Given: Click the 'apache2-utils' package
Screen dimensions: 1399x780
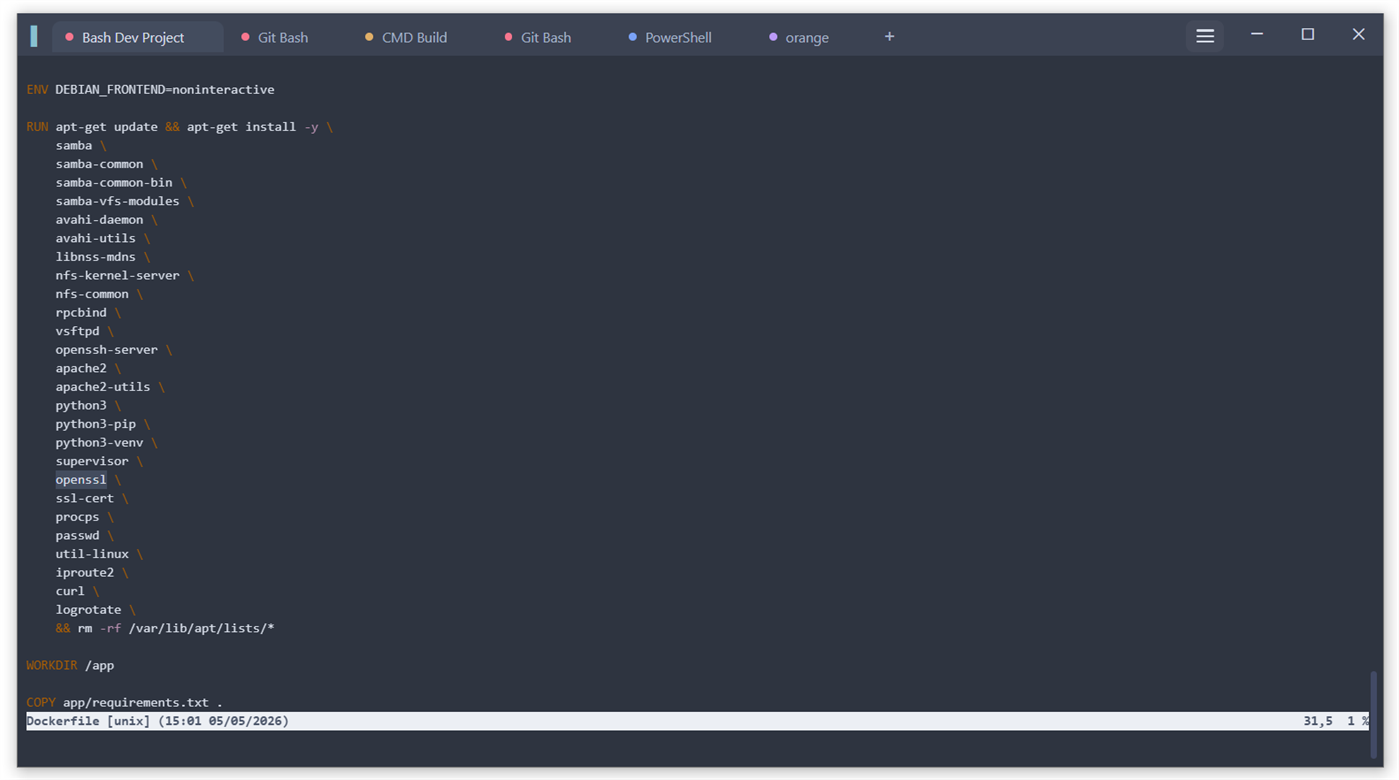Looking at the screenshot, I should tap(103, 387).
